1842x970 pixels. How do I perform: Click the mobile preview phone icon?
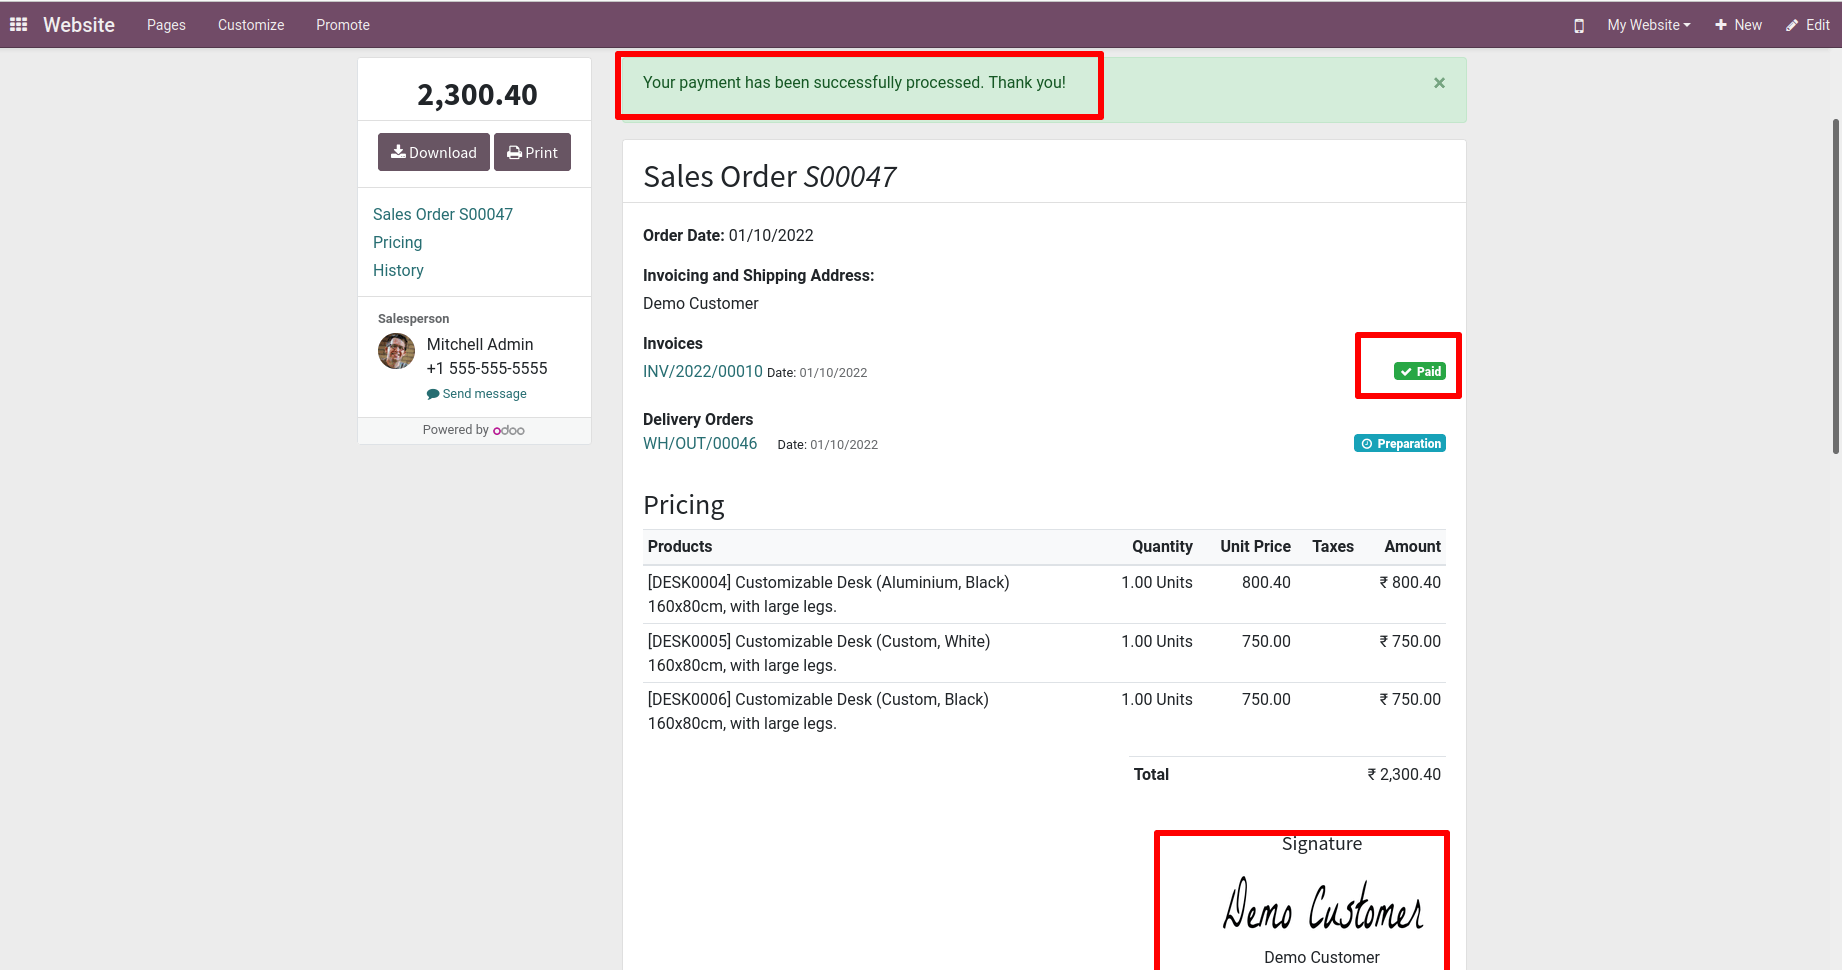pyautogui.click(x=1579, y=26)
